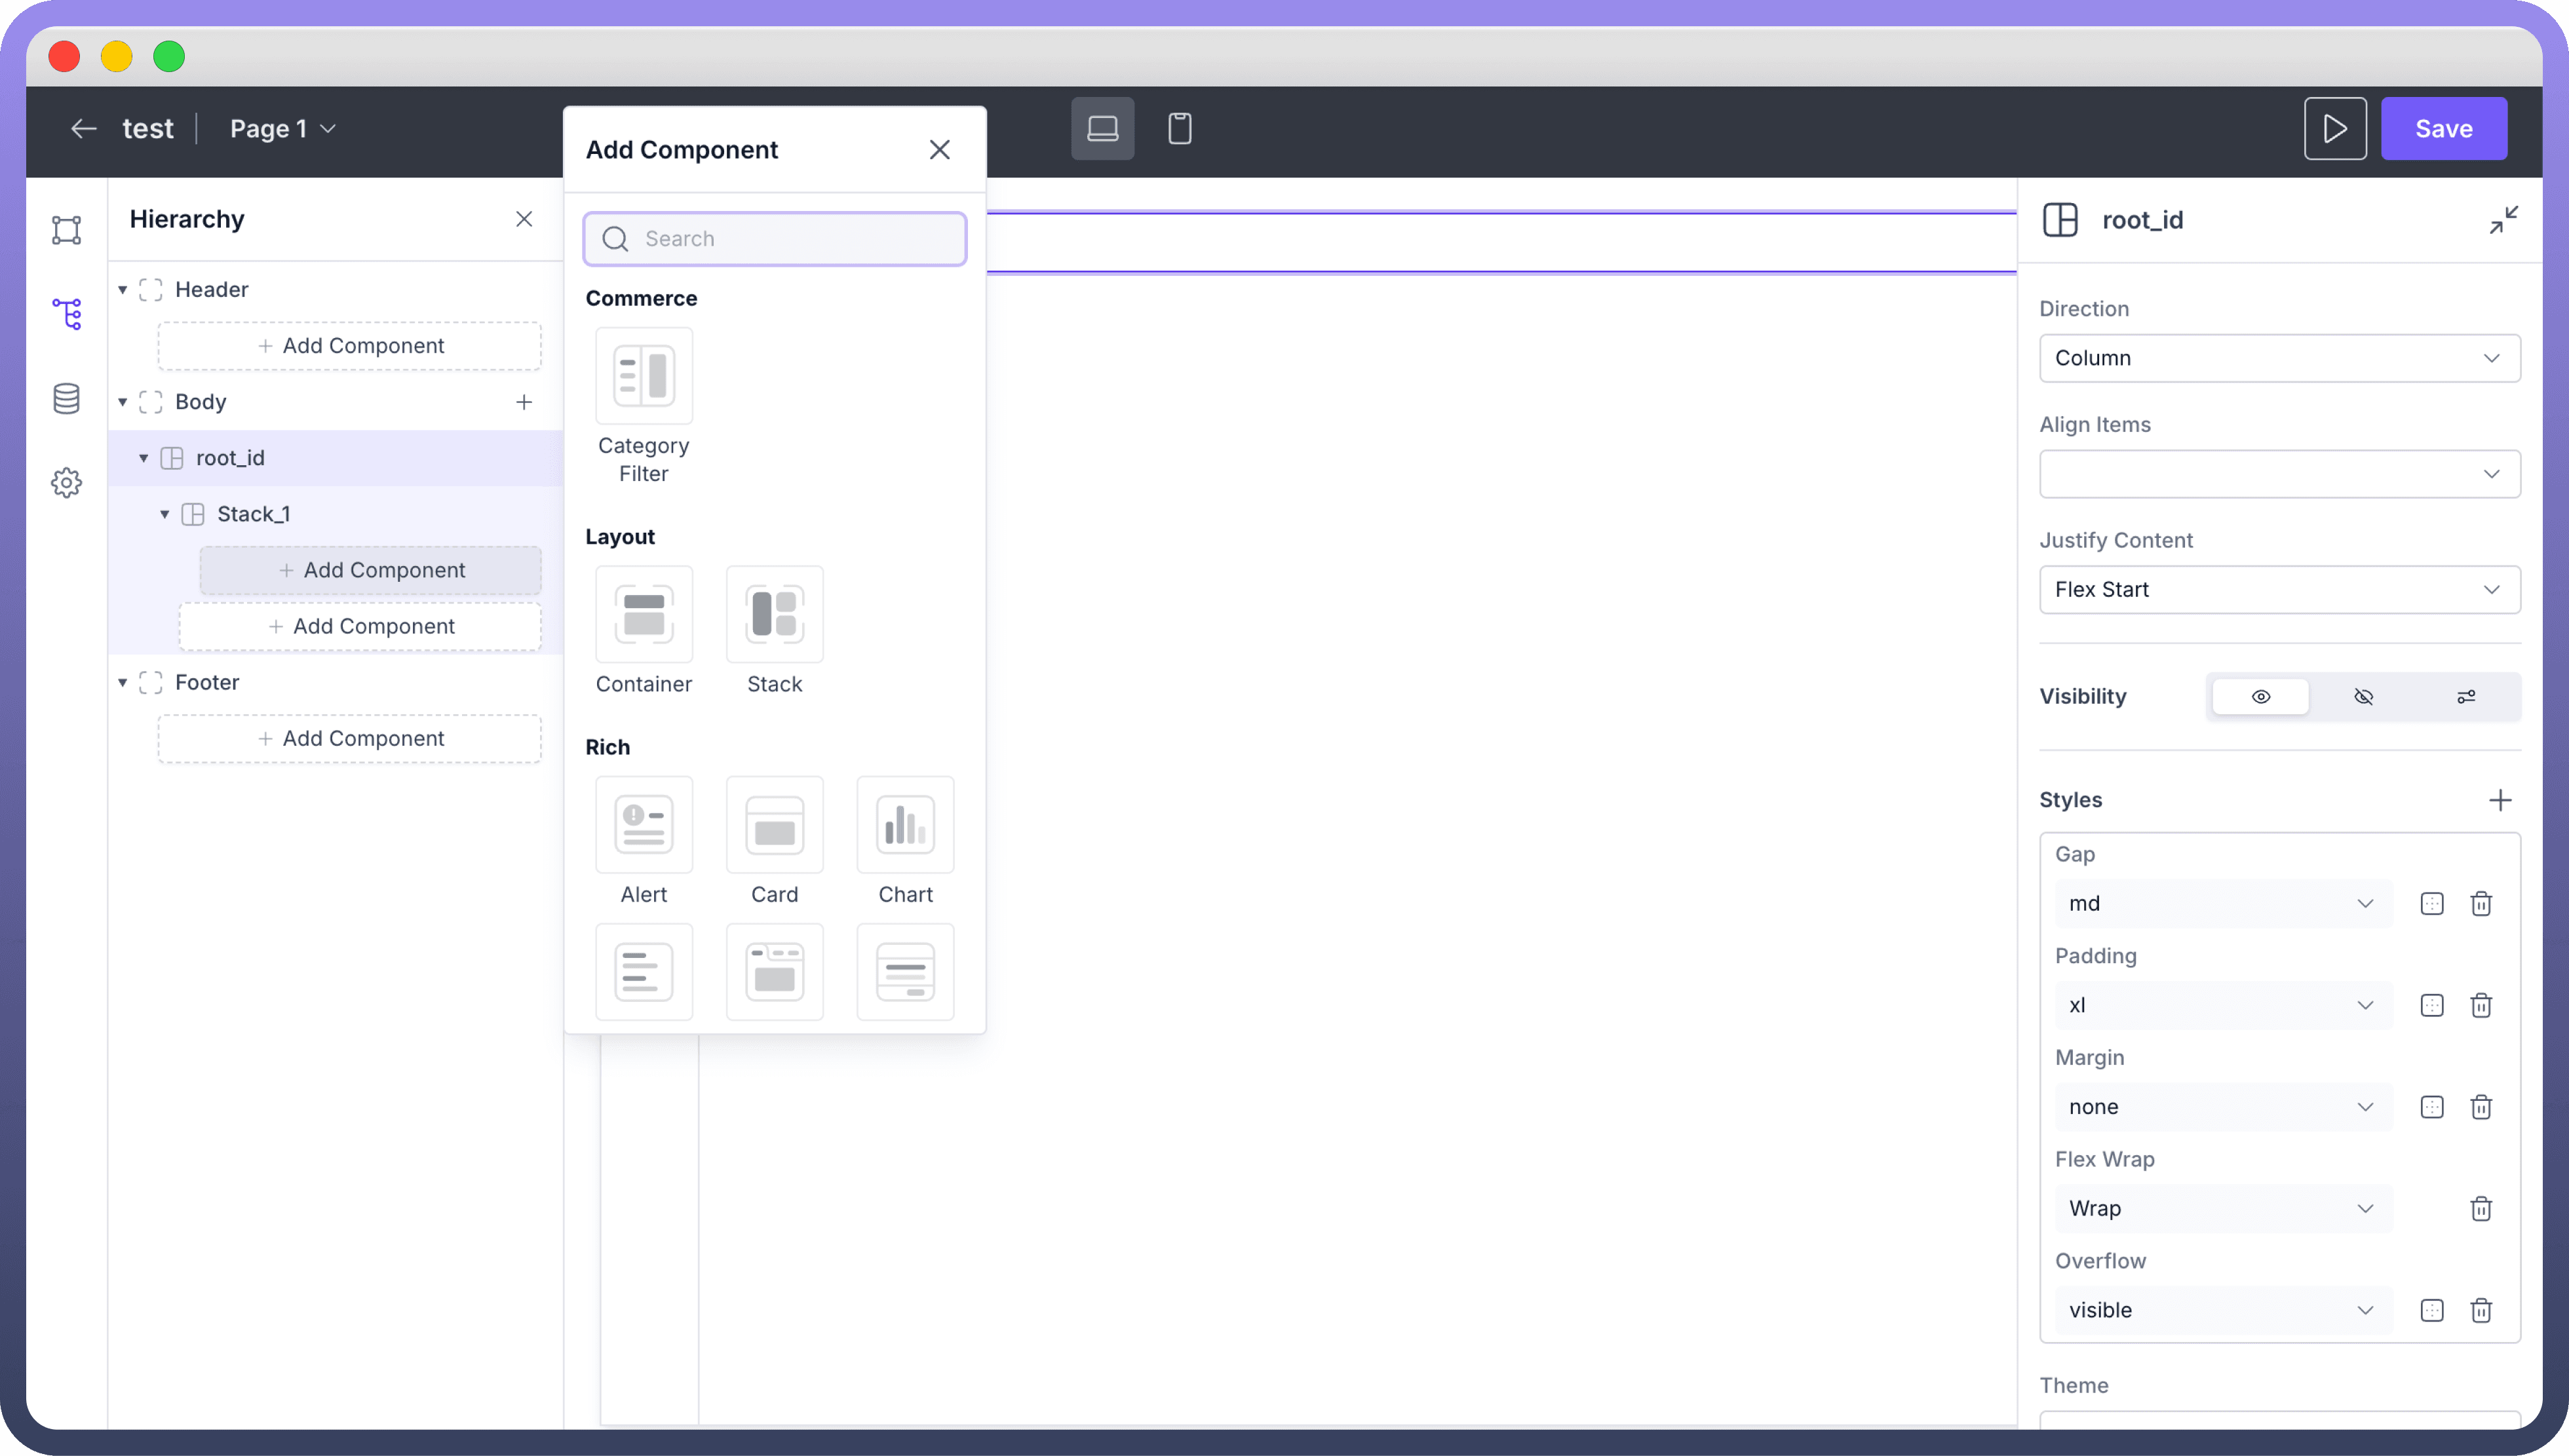Select the Chart component icon

[905, 825]
